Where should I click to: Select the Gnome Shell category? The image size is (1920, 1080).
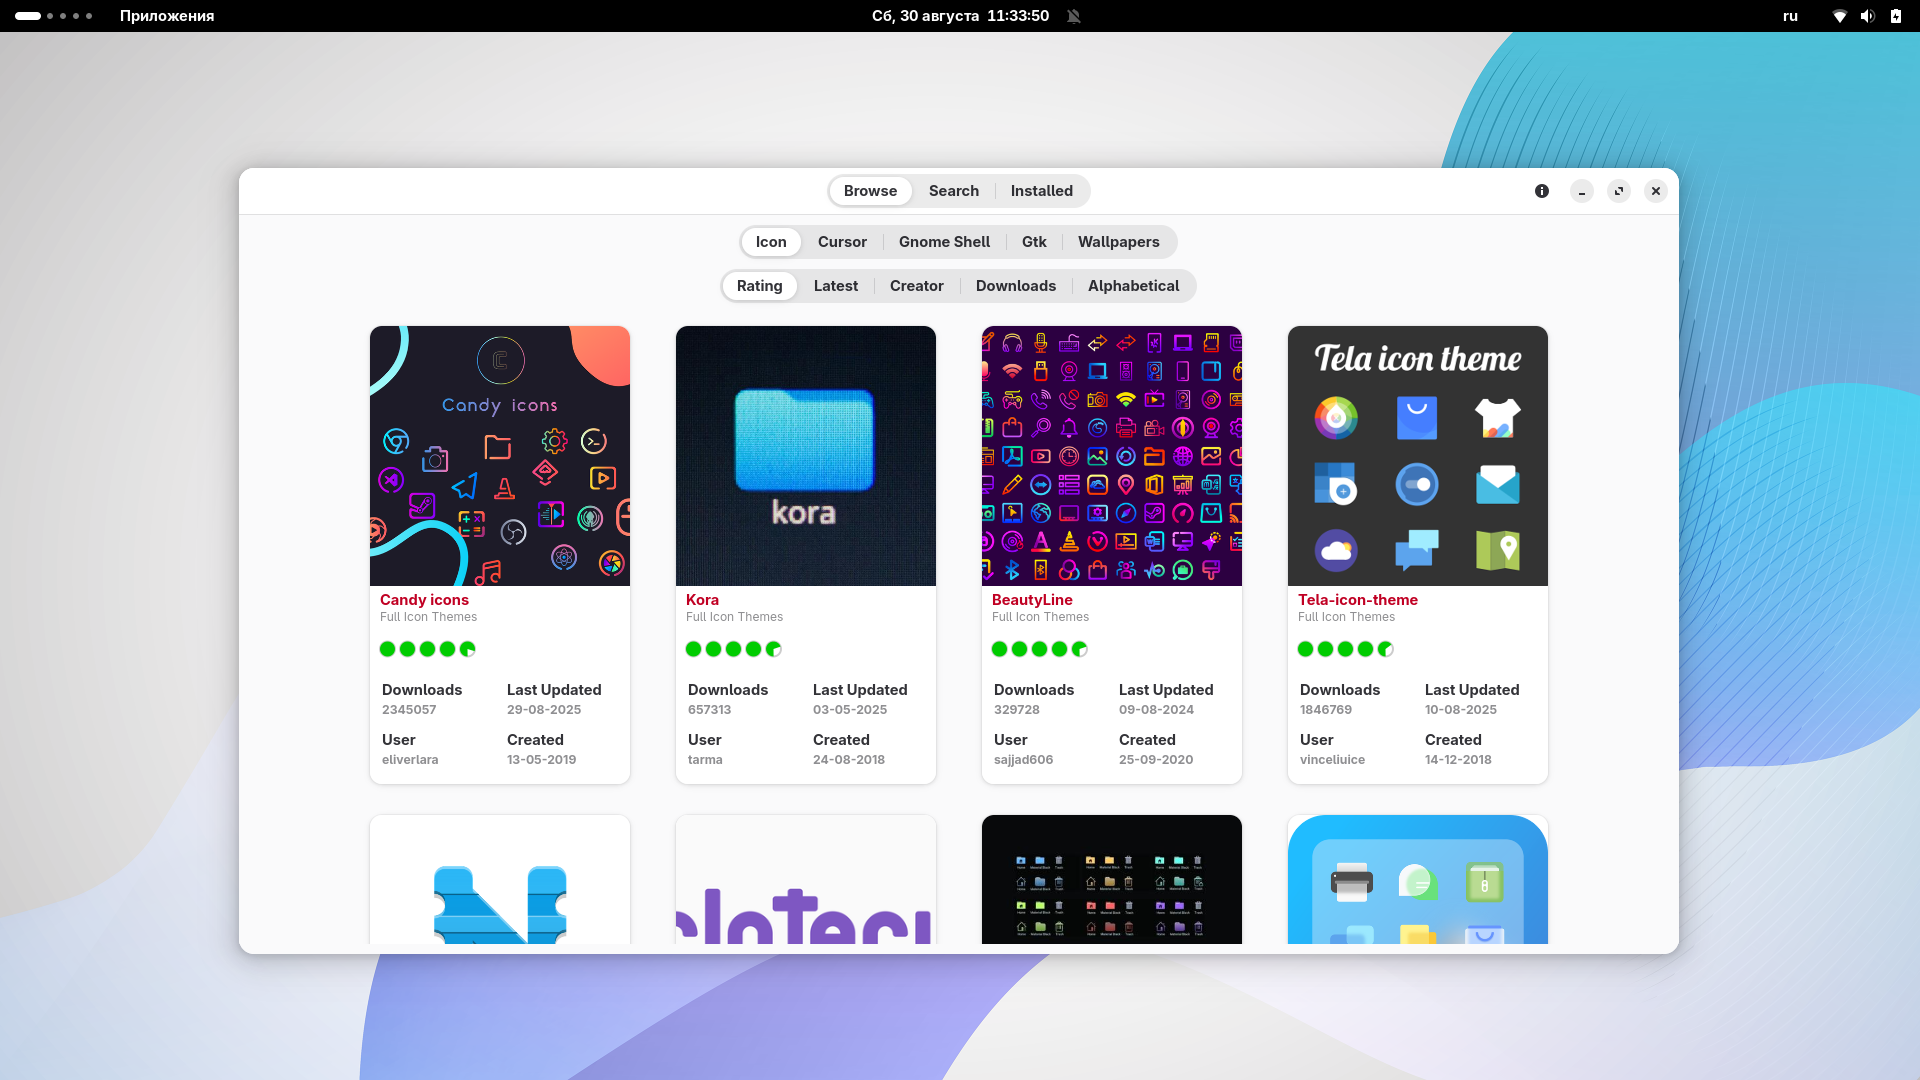pyautogui.click(x=944, y=242)
